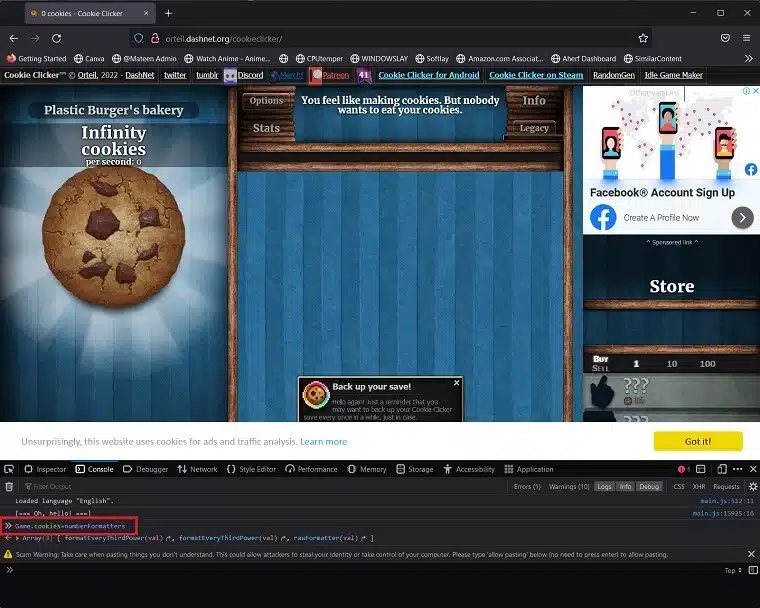Toggle the Info console filter

click(x=625, y=486)
